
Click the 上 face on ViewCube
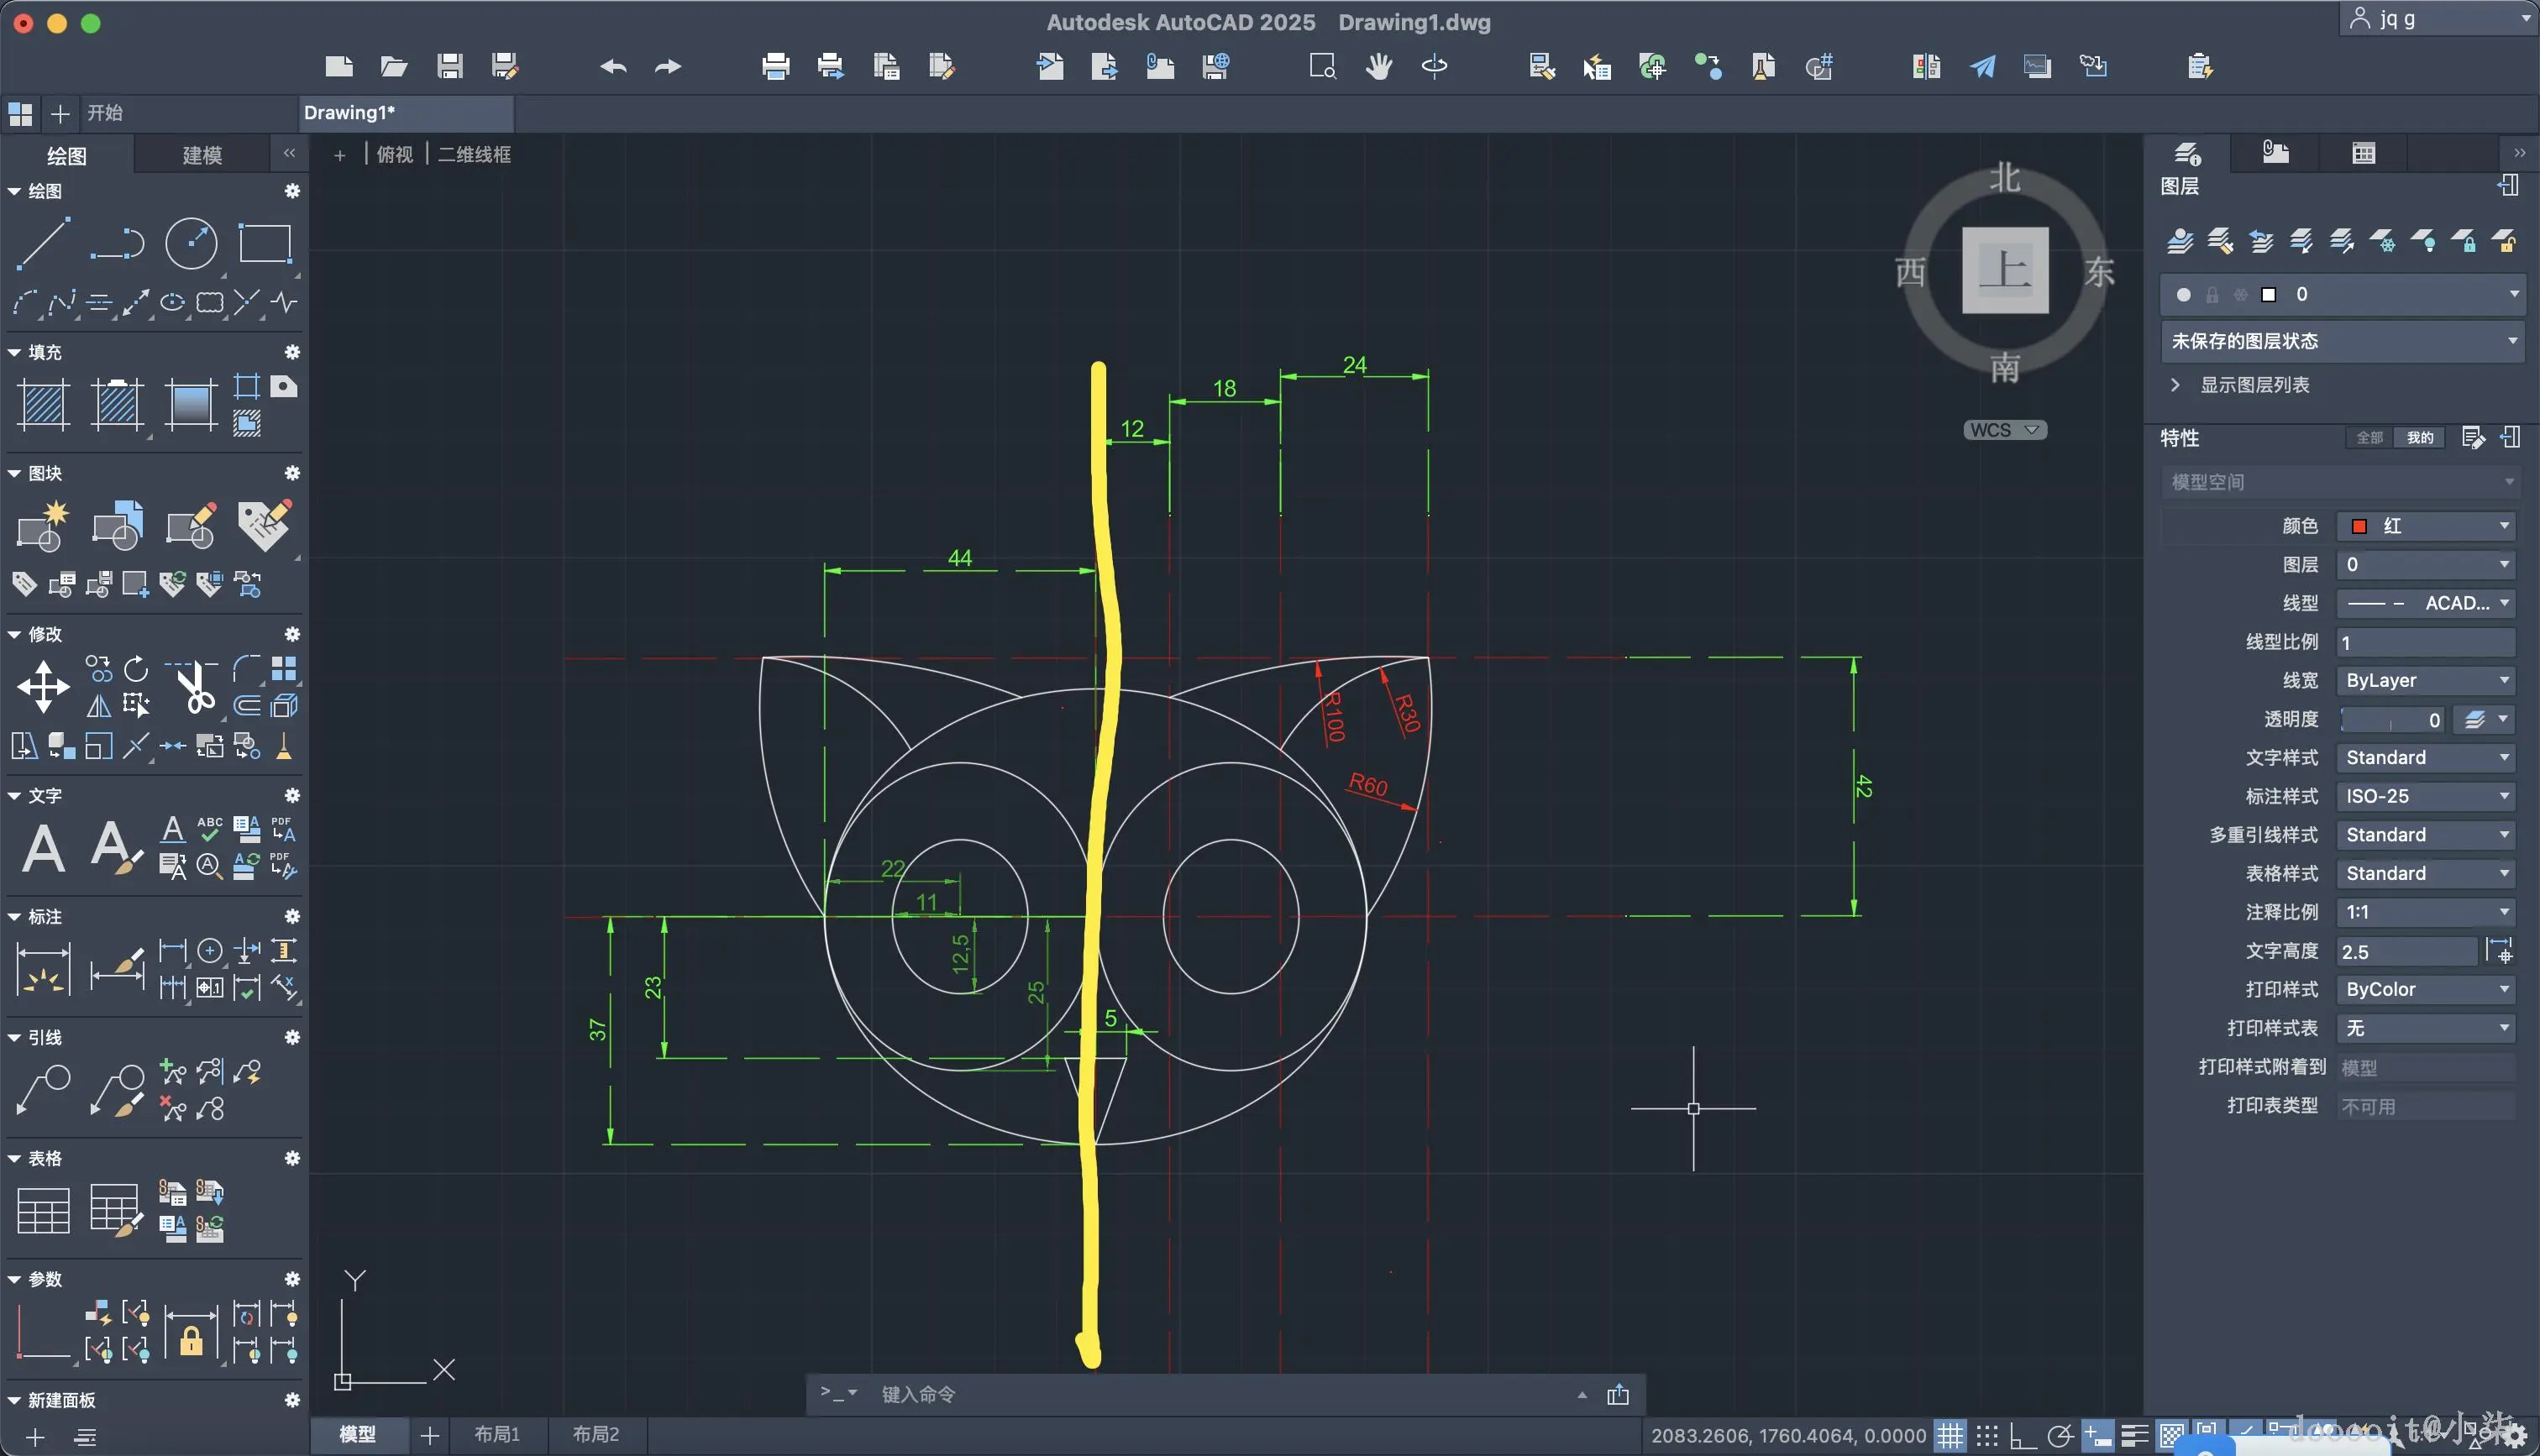[2004, 270]
